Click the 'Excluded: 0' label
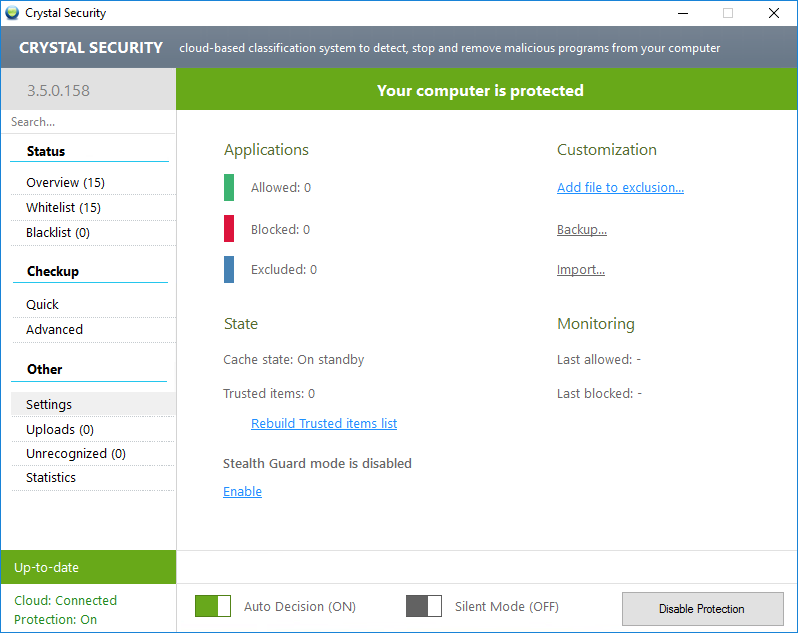The width and height of the screenshot is (798, 633). click(284, 269)
